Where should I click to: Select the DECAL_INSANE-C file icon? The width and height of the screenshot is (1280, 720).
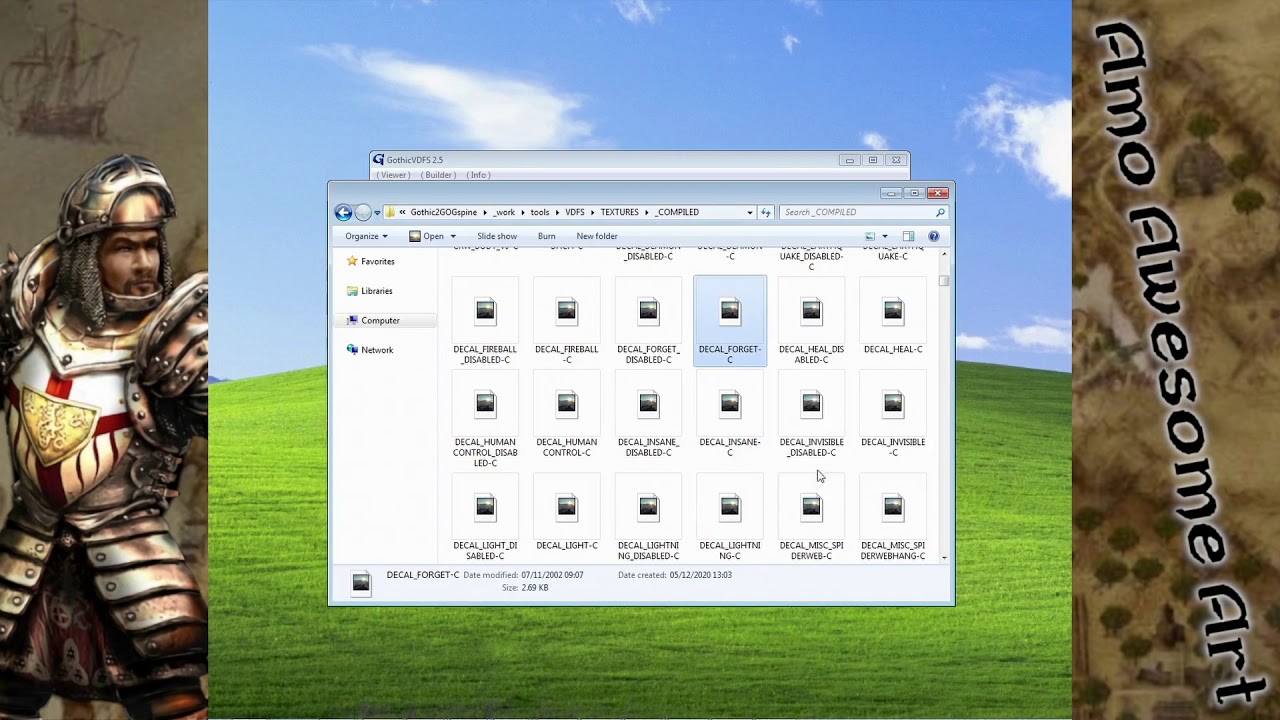click(x=730, y=404)
